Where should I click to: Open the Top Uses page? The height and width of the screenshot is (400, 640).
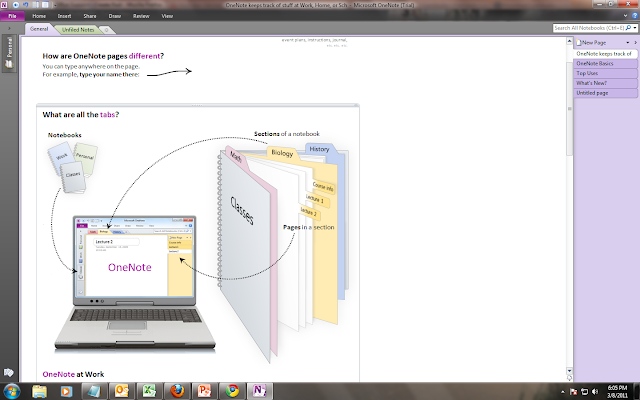coord(605,73)
